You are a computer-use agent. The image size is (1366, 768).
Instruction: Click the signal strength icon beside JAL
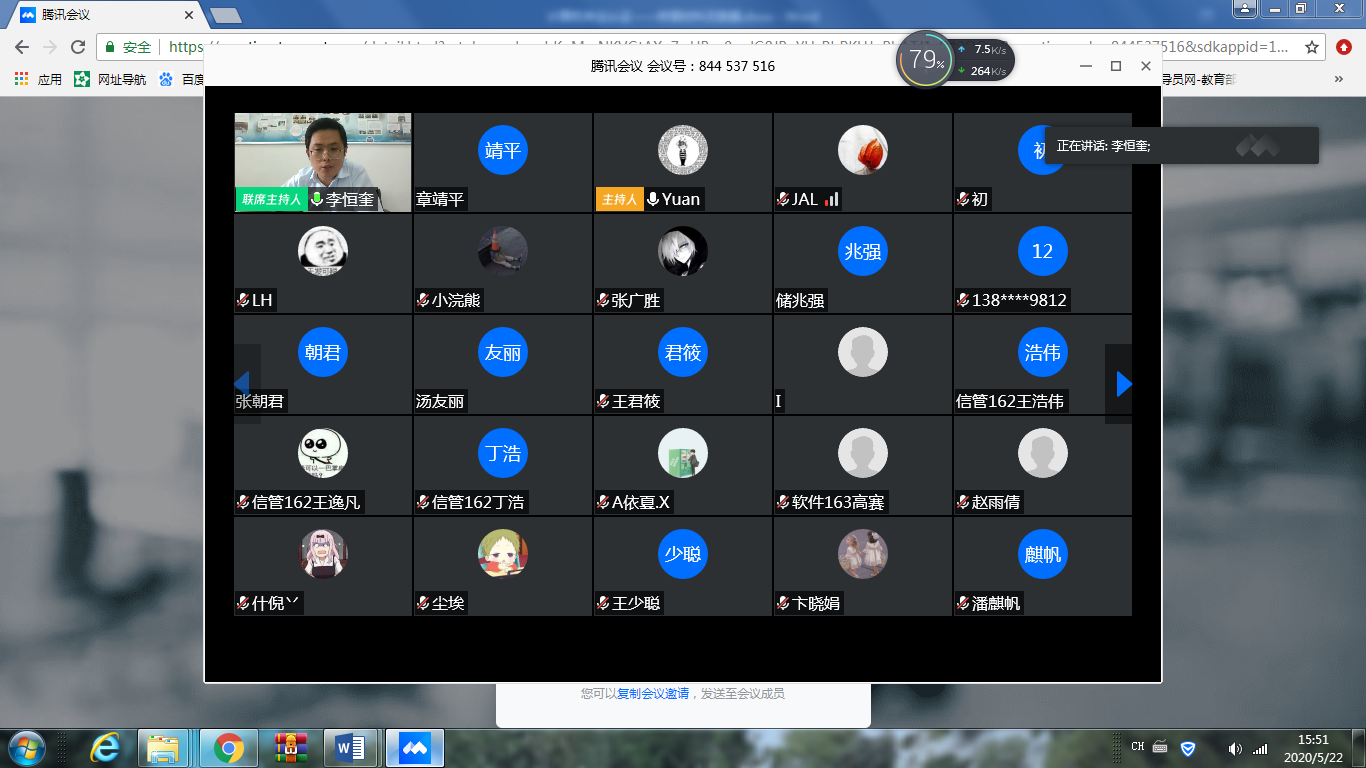(x=832, y=199)
